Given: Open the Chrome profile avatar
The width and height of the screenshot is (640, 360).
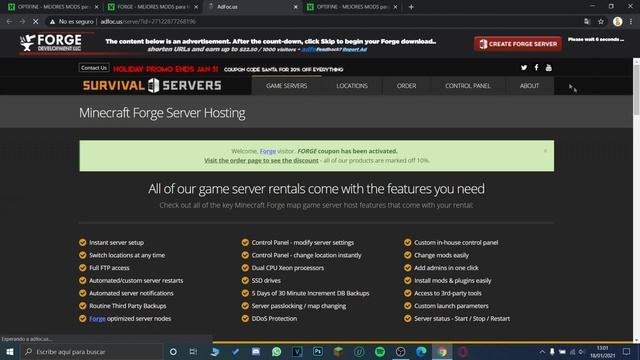Looking at the screenshot, I should point(617,22).
